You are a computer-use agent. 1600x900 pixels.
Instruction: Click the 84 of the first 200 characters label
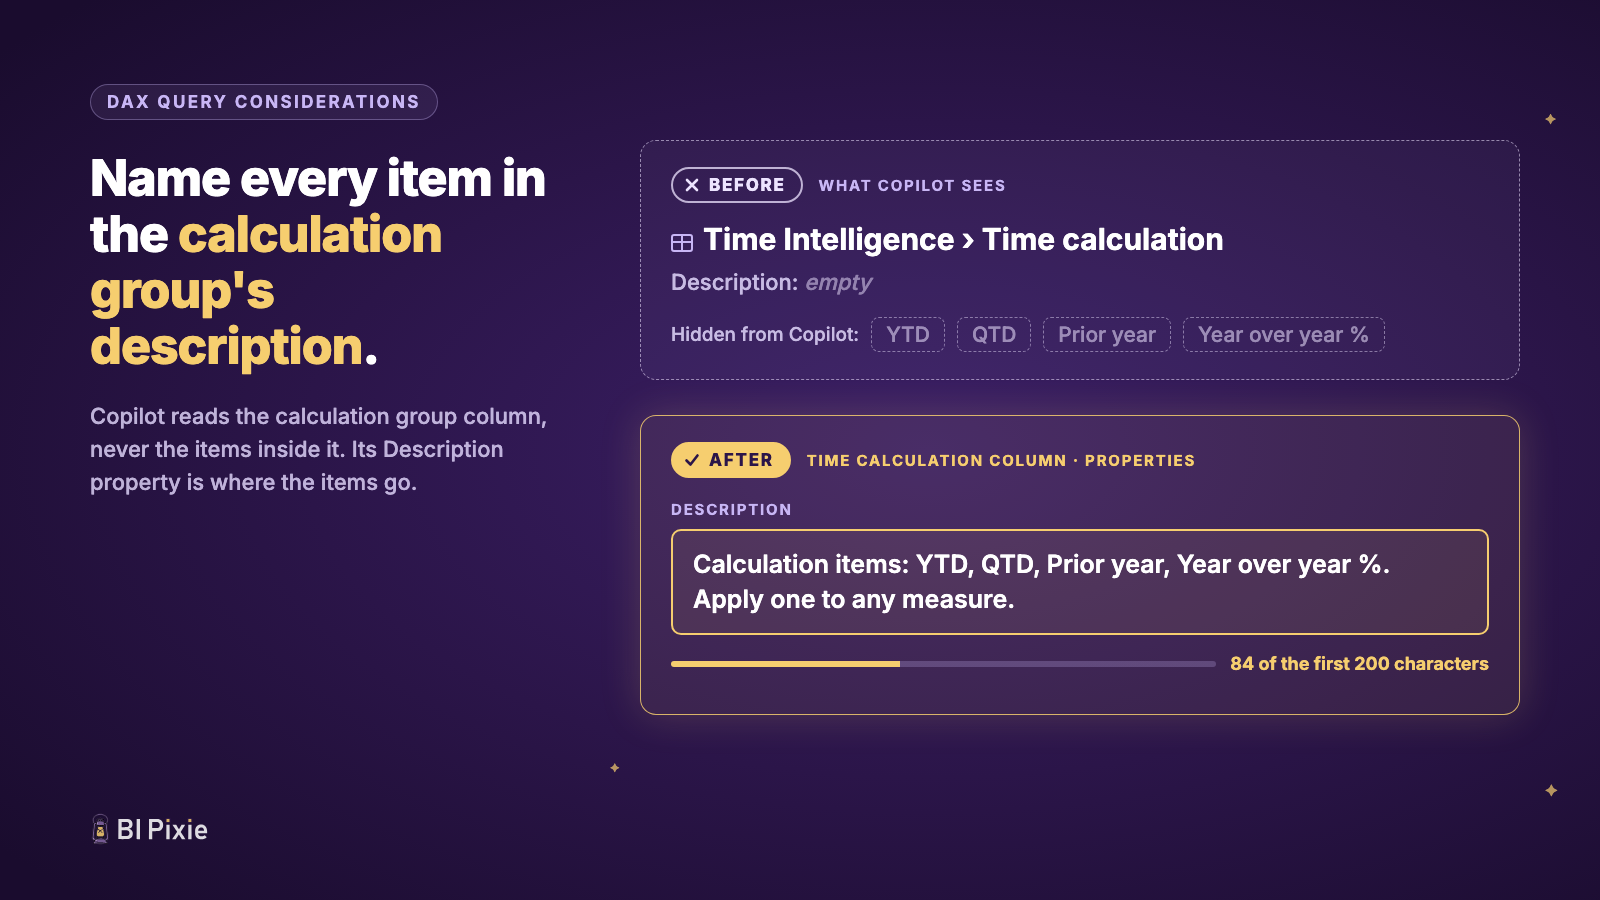point(1359,664)
